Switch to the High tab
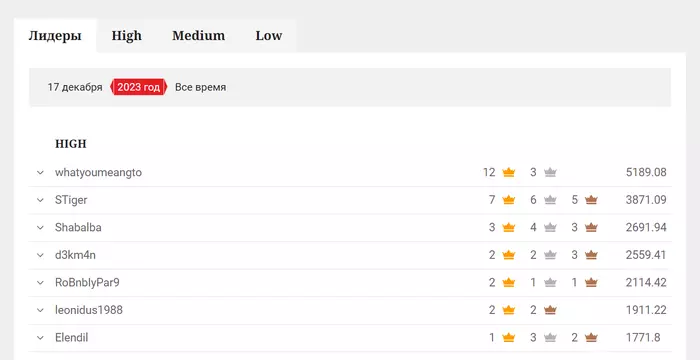 coord(126,36)
